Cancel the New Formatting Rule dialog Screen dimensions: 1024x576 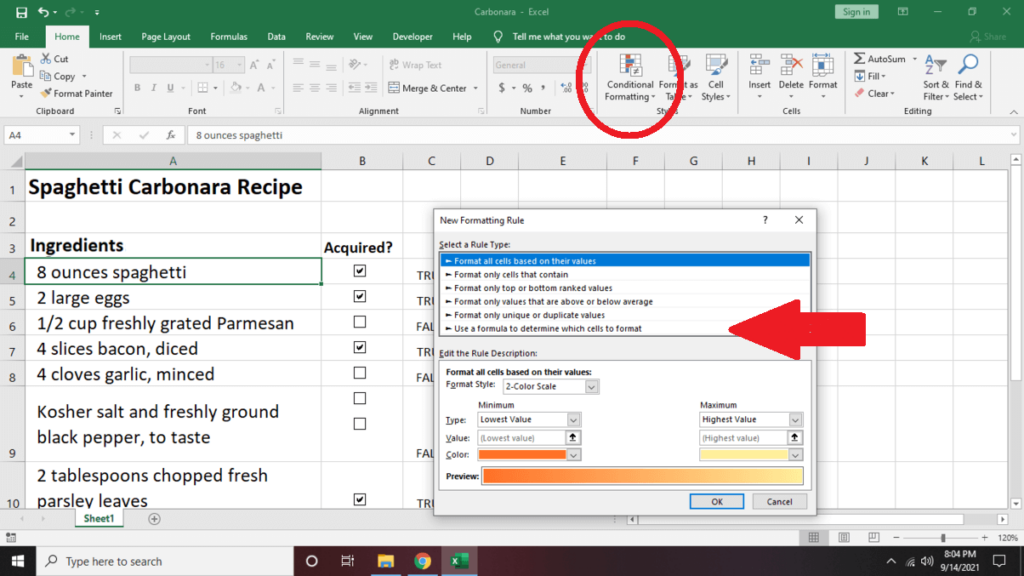[x=778, y=501]
